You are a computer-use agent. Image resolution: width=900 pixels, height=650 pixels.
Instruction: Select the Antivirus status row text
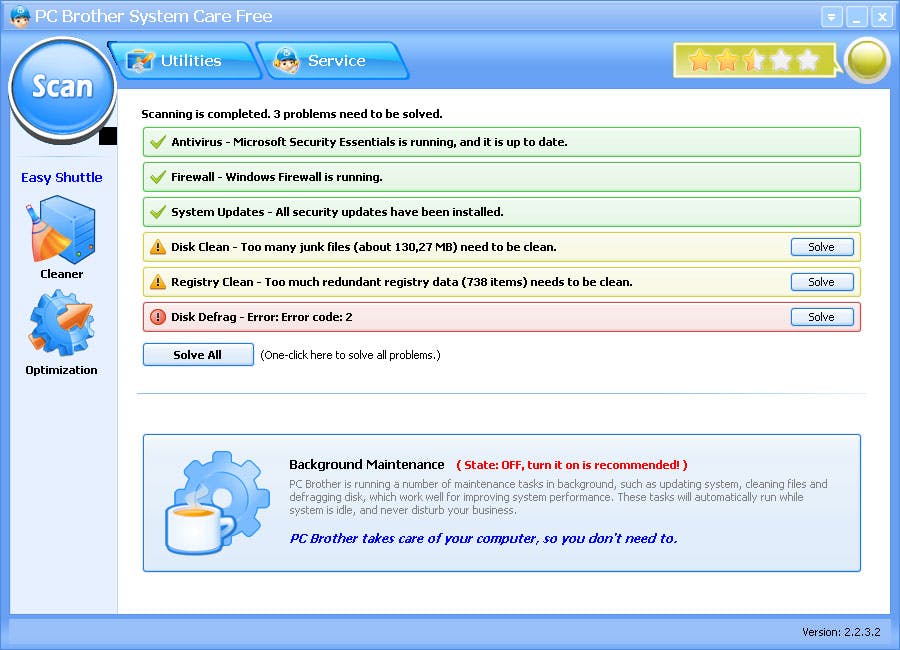pos(369,142)
